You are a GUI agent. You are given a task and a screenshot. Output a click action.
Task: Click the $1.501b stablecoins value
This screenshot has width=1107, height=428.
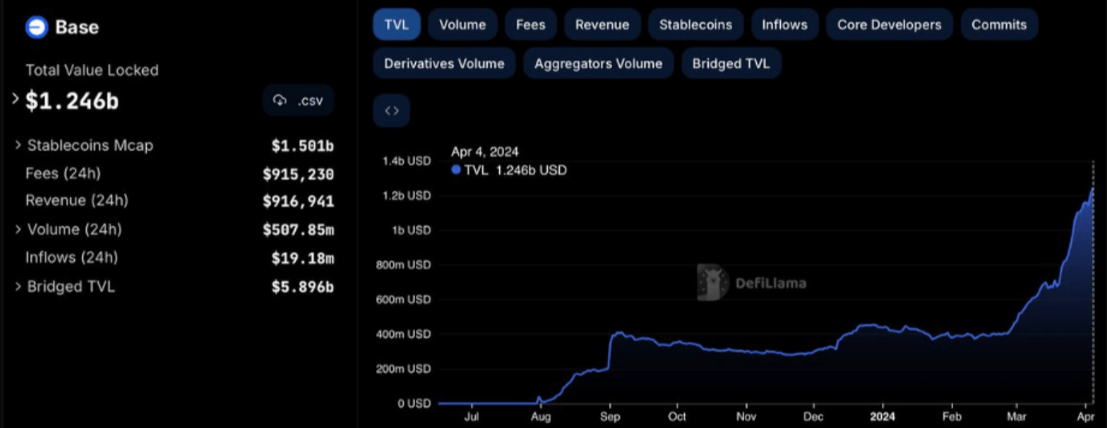click(x=303, y=145)
